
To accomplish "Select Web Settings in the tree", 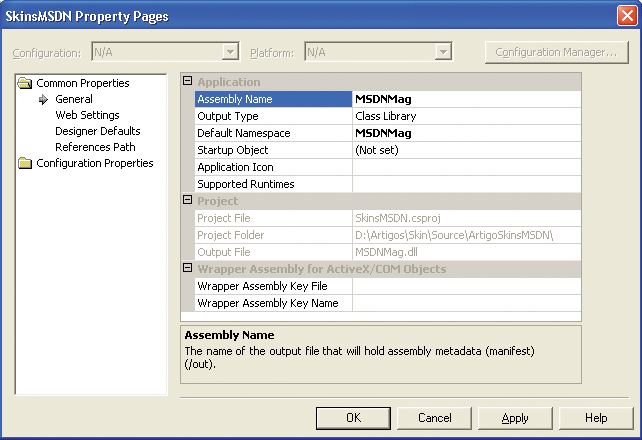I will [x=87, y=116].
